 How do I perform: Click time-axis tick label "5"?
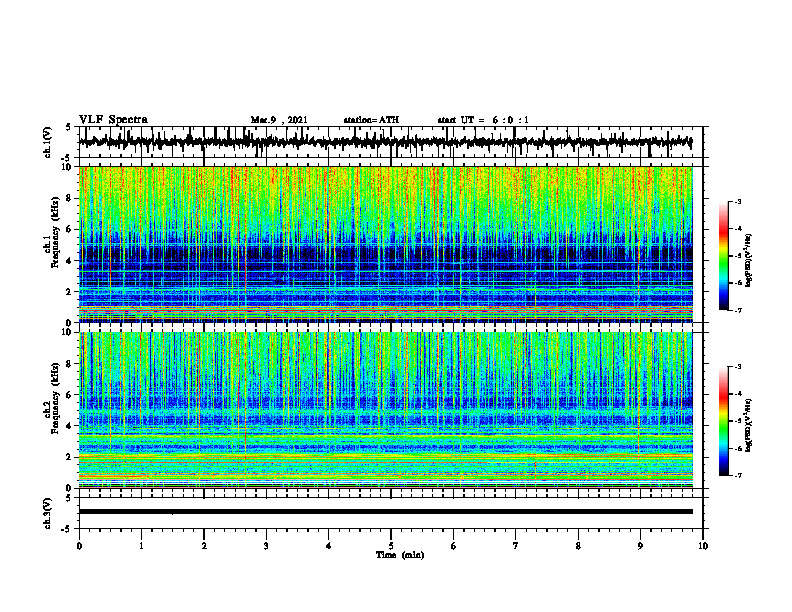(391, 546)
